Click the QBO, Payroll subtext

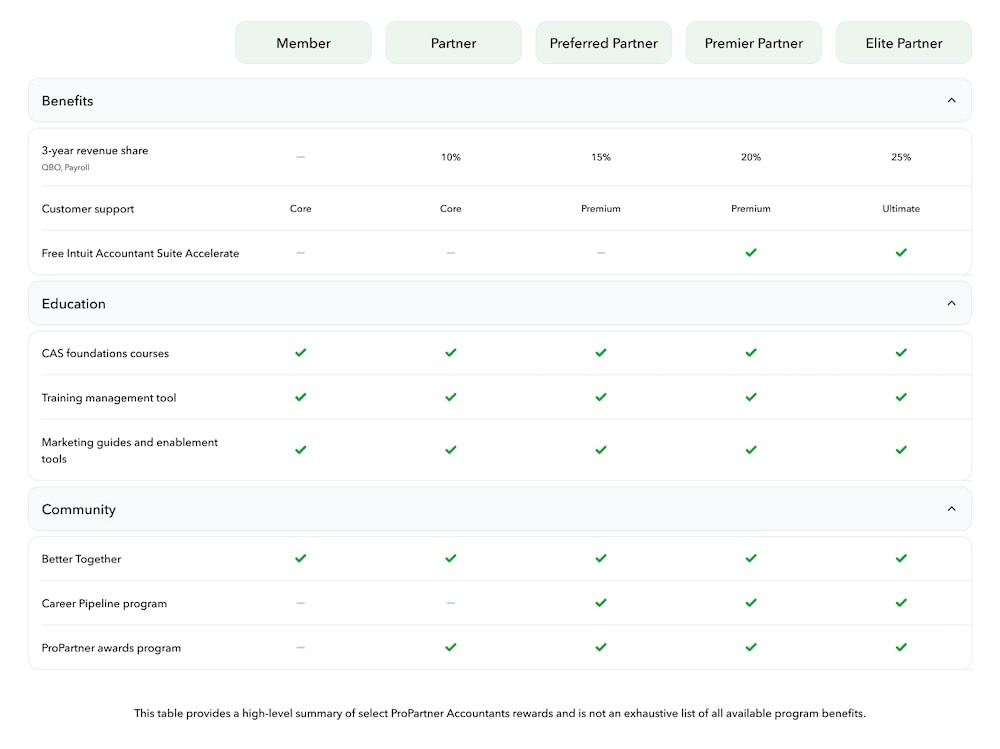(66, 168)
